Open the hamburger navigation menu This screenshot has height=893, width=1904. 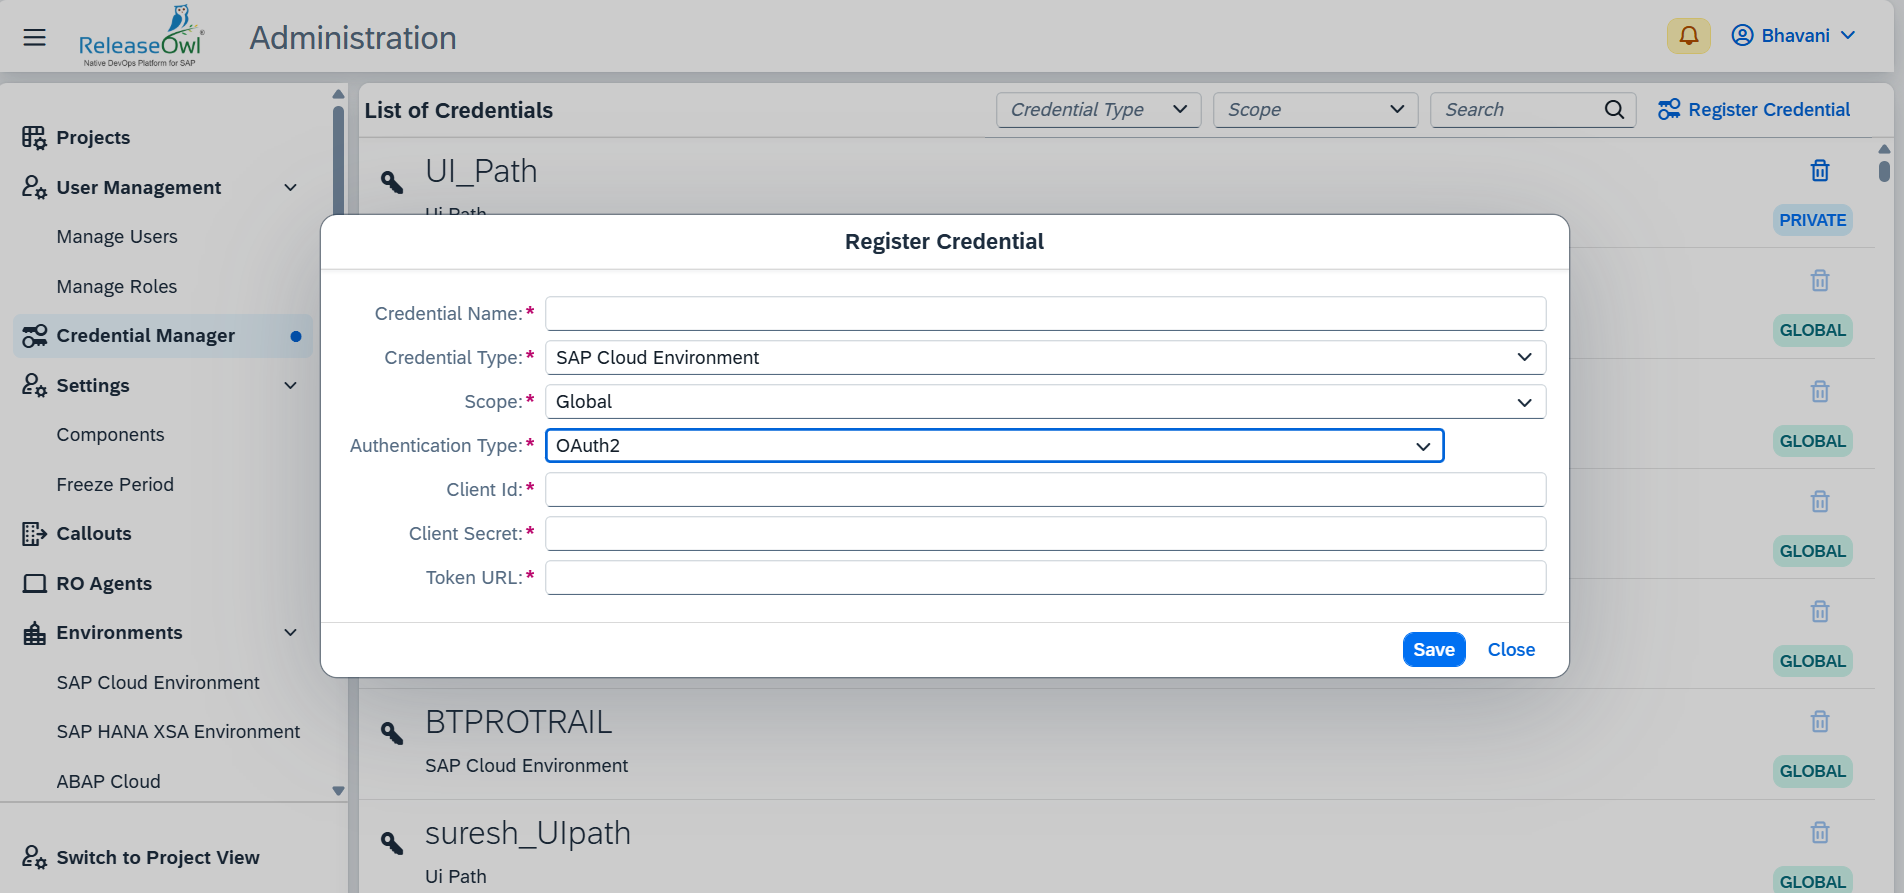coord(34,37)
